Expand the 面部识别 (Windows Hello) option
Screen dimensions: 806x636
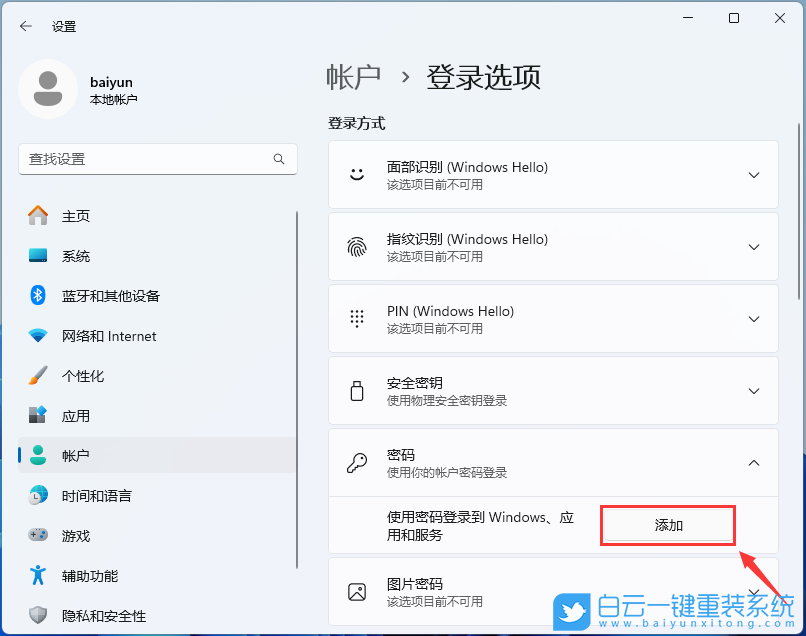point(753,174)
